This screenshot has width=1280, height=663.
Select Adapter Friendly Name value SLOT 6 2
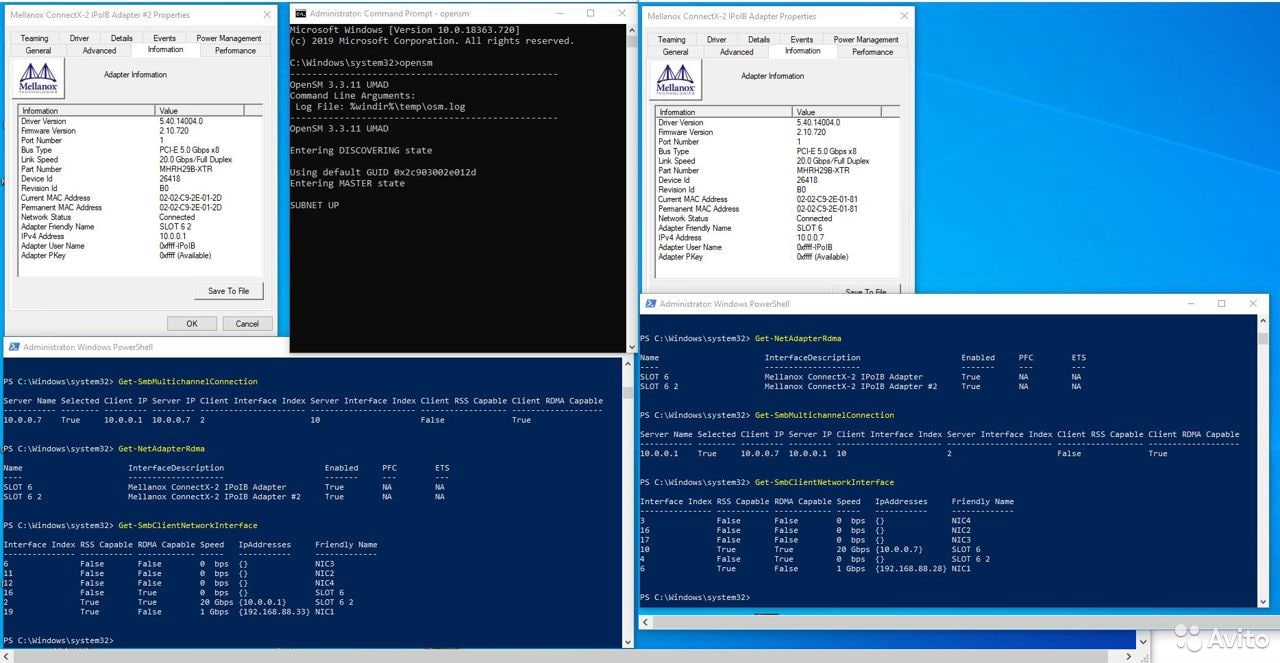(x=174, y=226)
